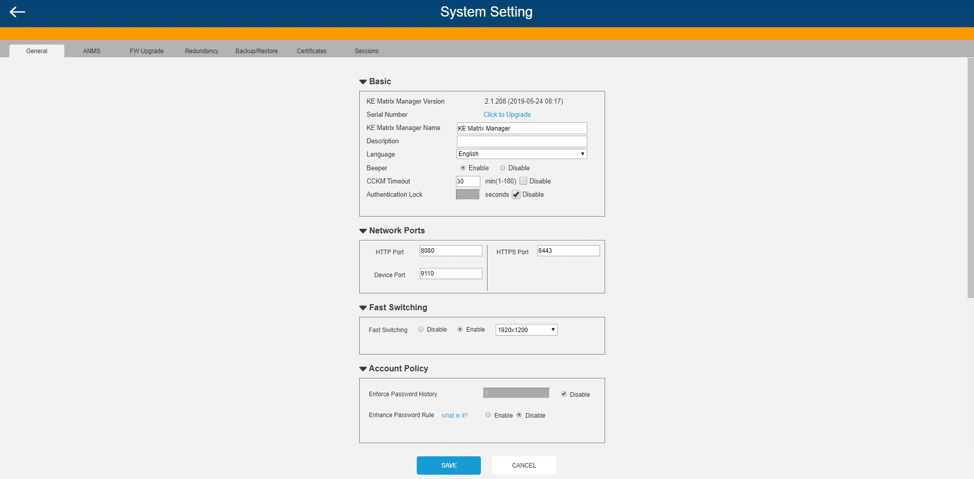Edit the HTTP Port field
This screenshot has width=974, height=479.
[x=451, y=250]
